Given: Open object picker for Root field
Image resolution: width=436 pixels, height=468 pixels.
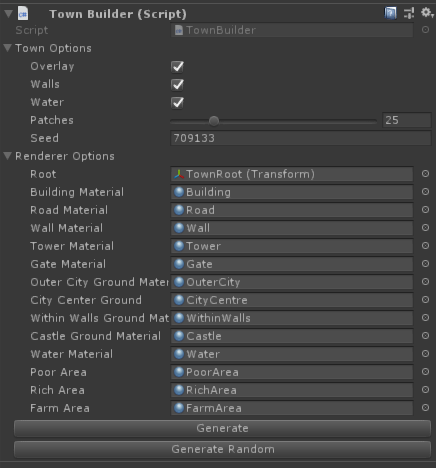Looking at the screenshot, I should (425, 174).
